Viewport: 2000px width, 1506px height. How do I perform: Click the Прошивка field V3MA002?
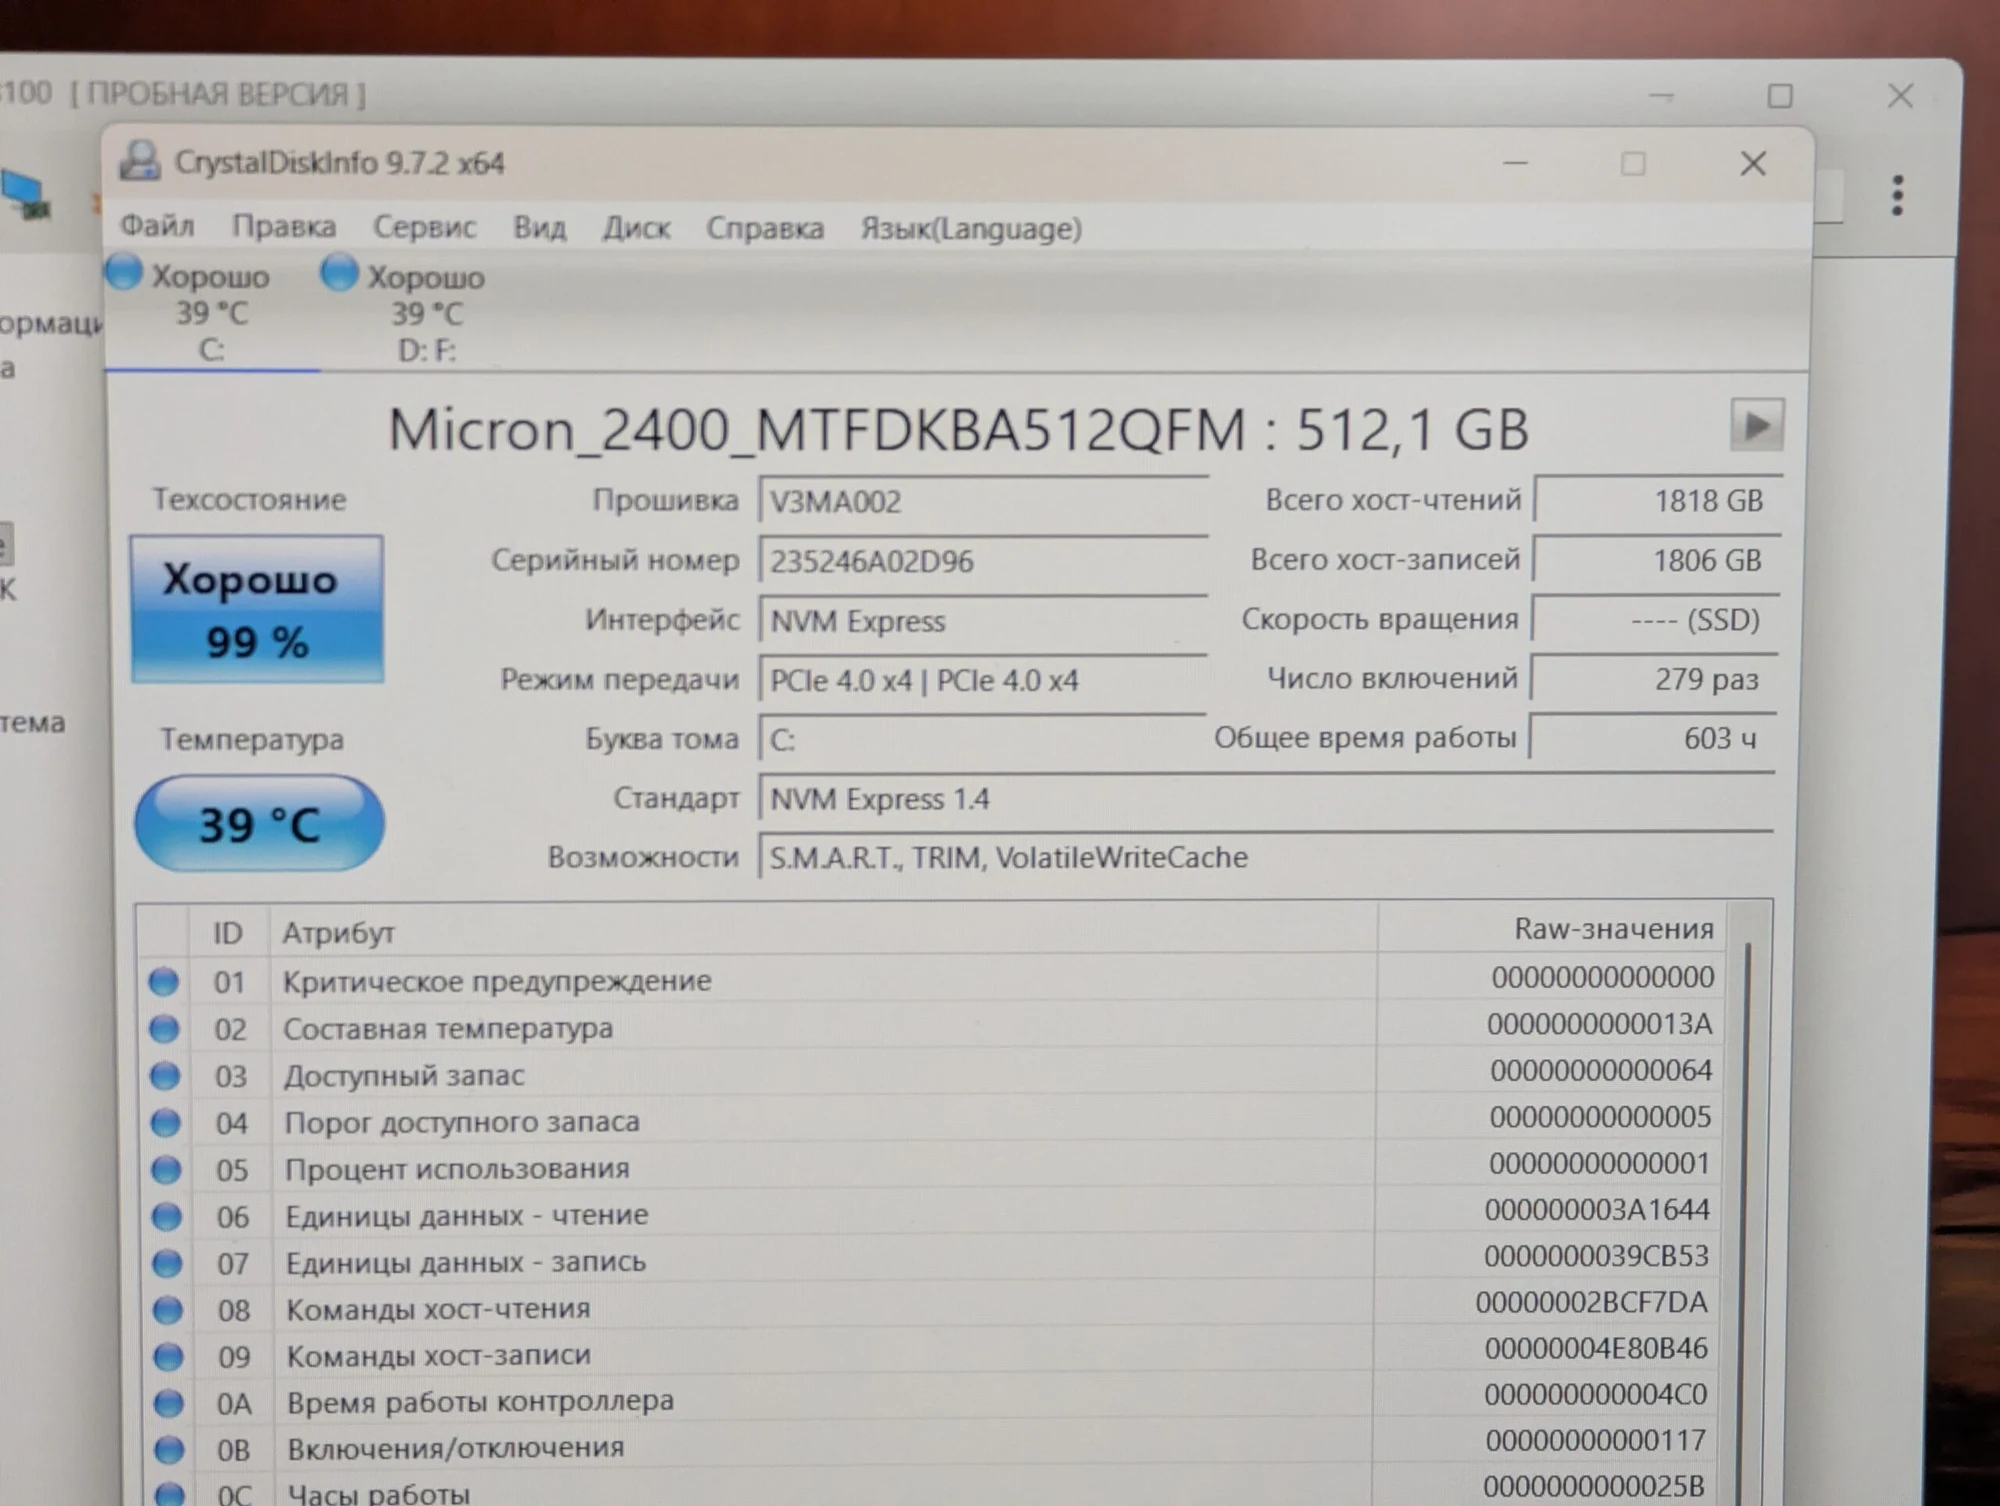(983, 500)
